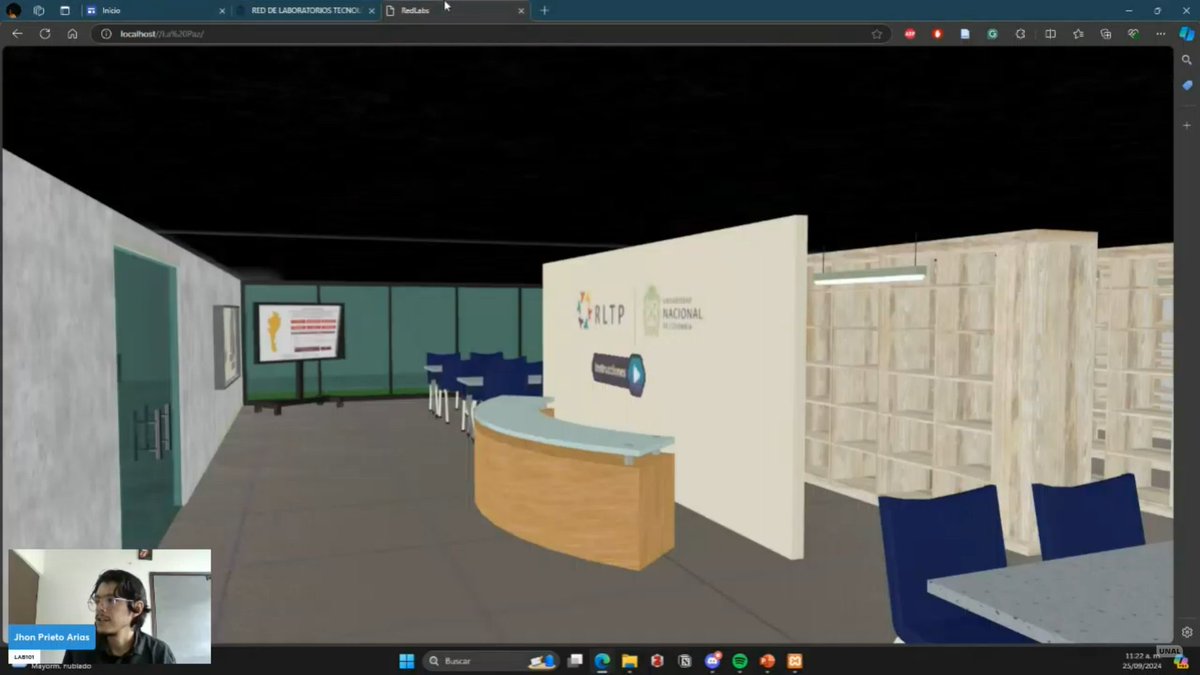This screenshot has height=675, width=1200.
Task: Open the Windows Start menu
Action: (406, 661)
